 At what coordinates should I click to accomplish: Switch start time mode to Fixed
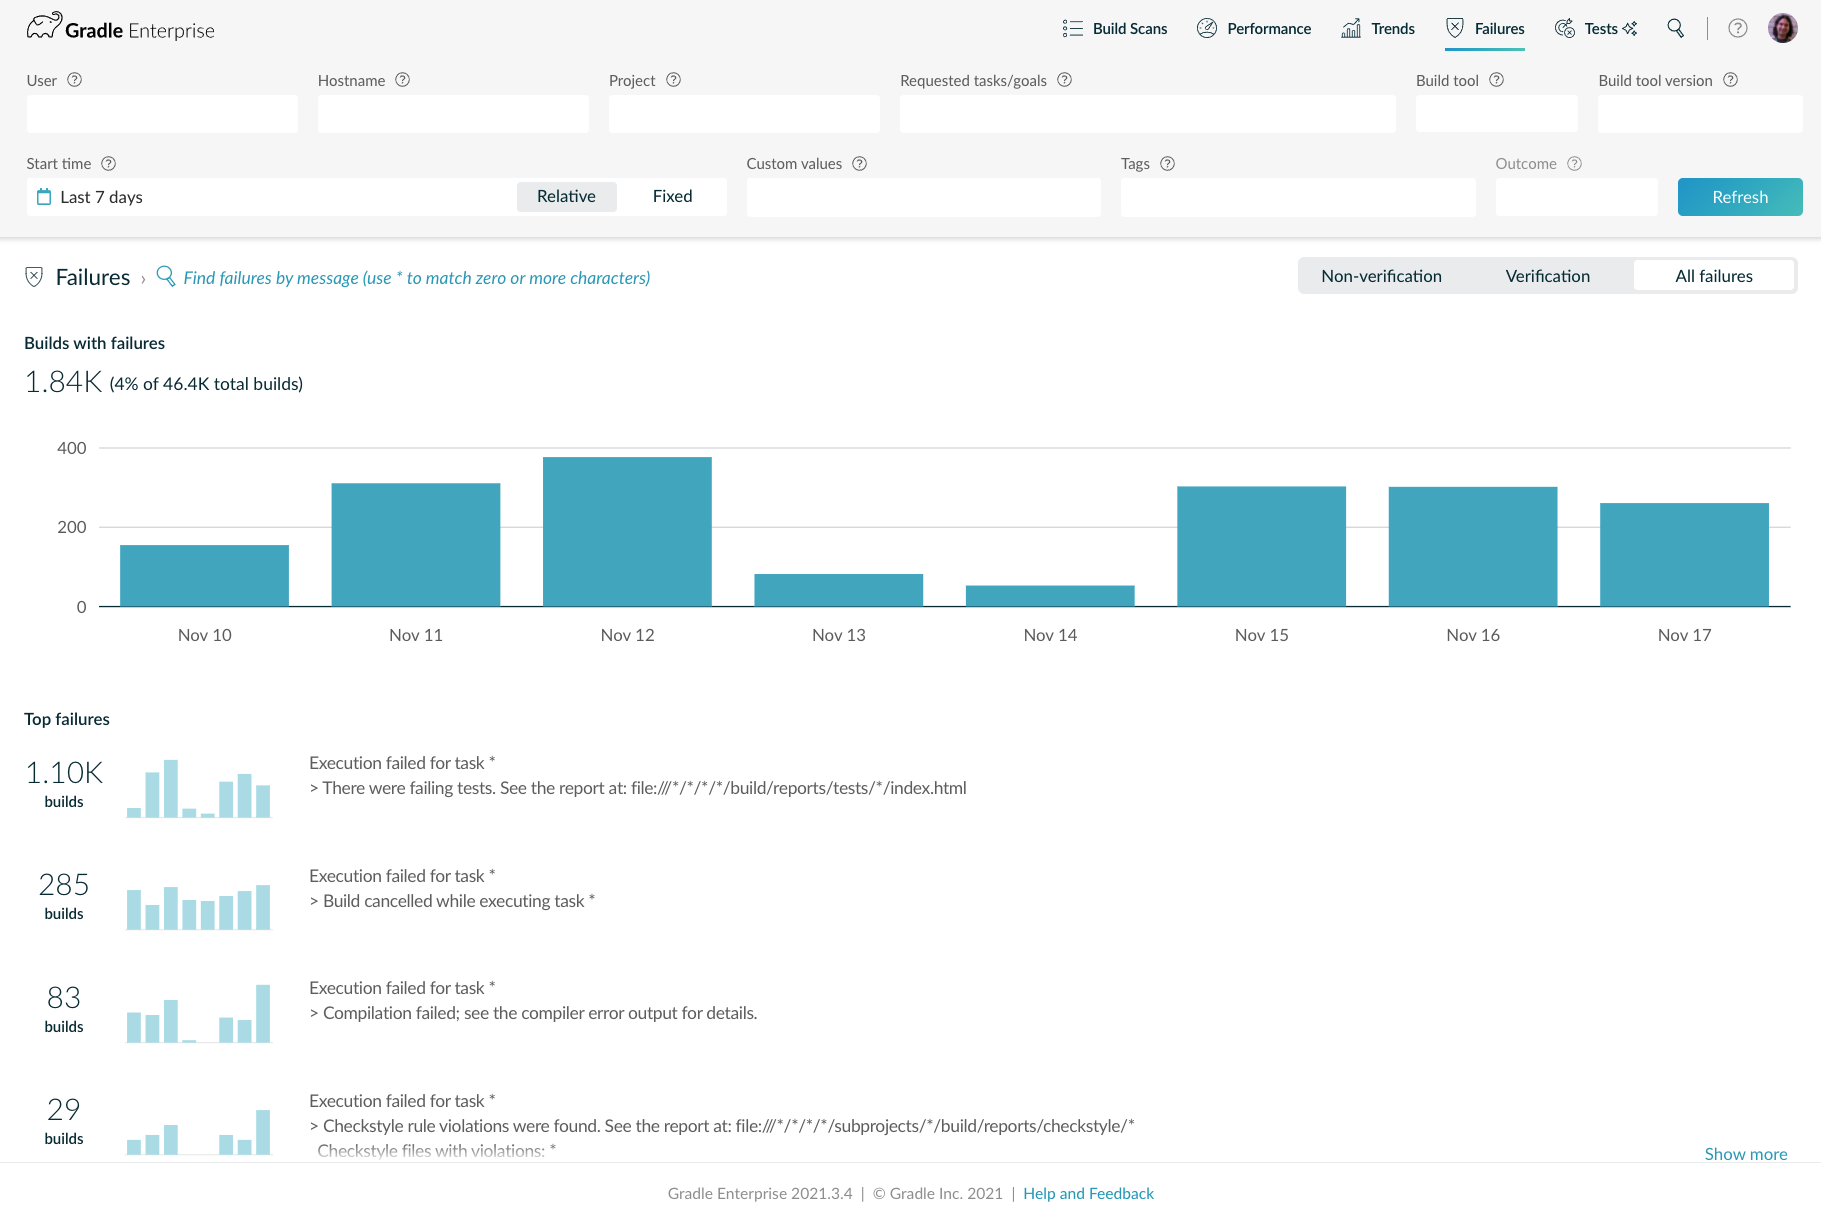pos(672,197)
